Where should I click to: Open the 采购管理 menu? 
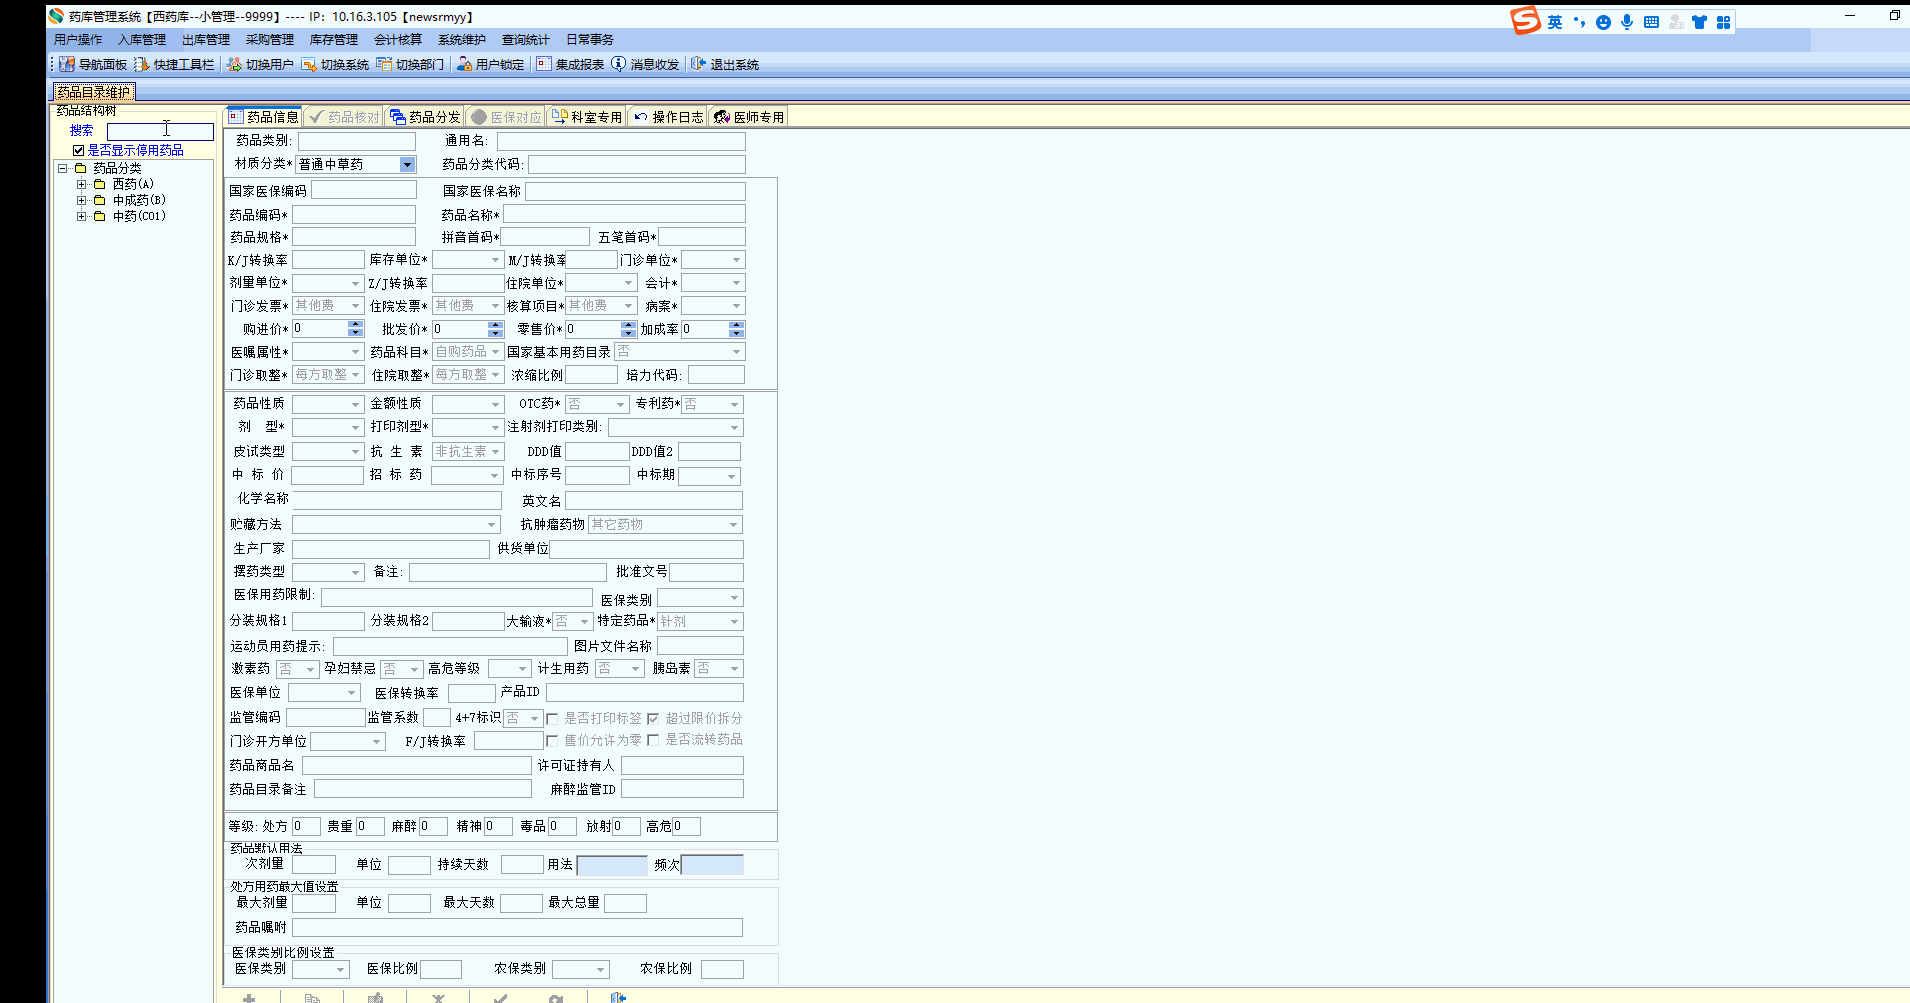pyautogui.click(x=270, y=40)
